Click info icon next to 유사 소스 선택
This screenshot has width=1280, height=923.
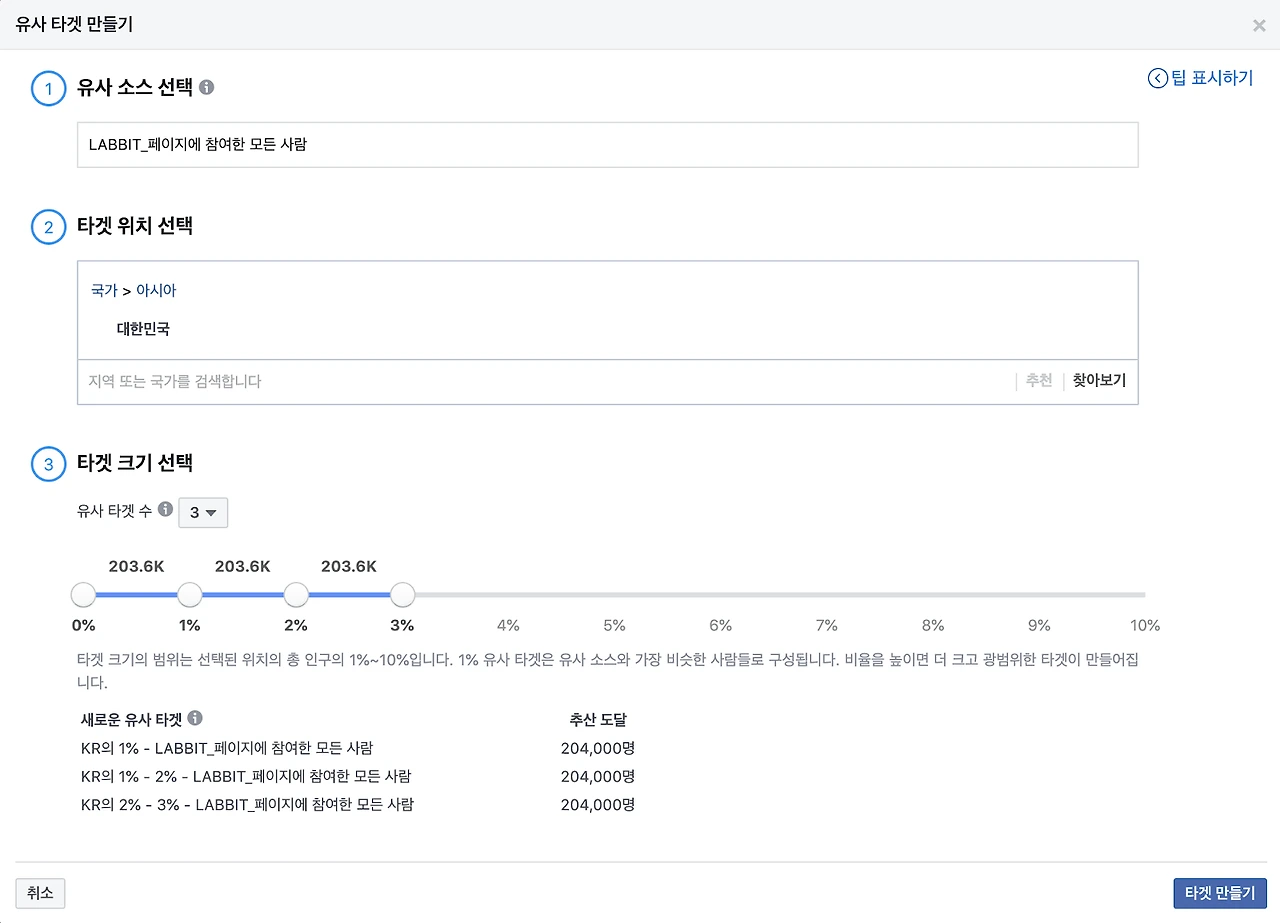(207, 88)
